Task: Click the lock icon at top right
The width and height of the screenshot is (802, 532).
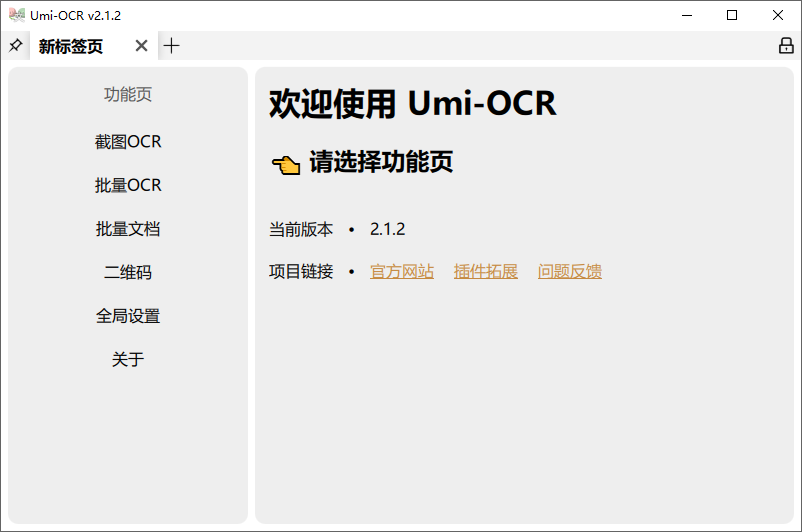Action: pos(786,46)
